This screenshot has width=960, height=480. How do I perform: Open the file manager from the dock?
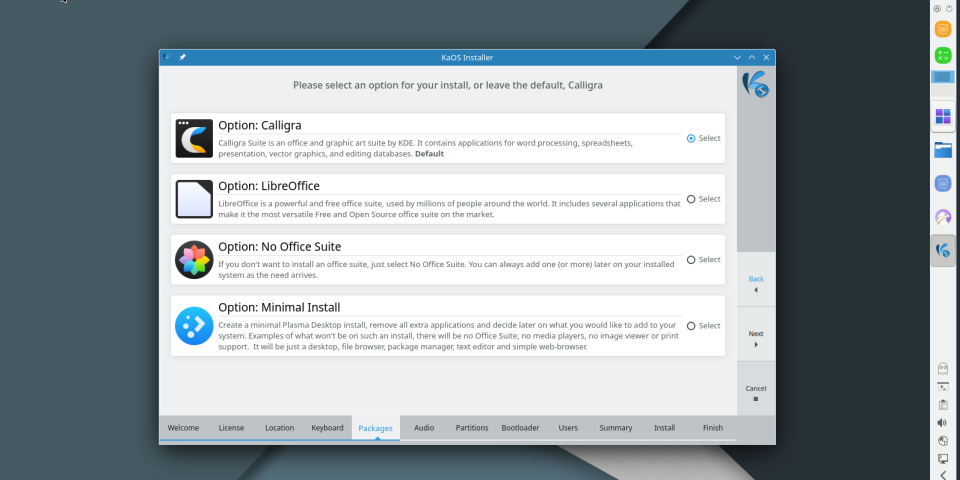[x=942, y=150]
